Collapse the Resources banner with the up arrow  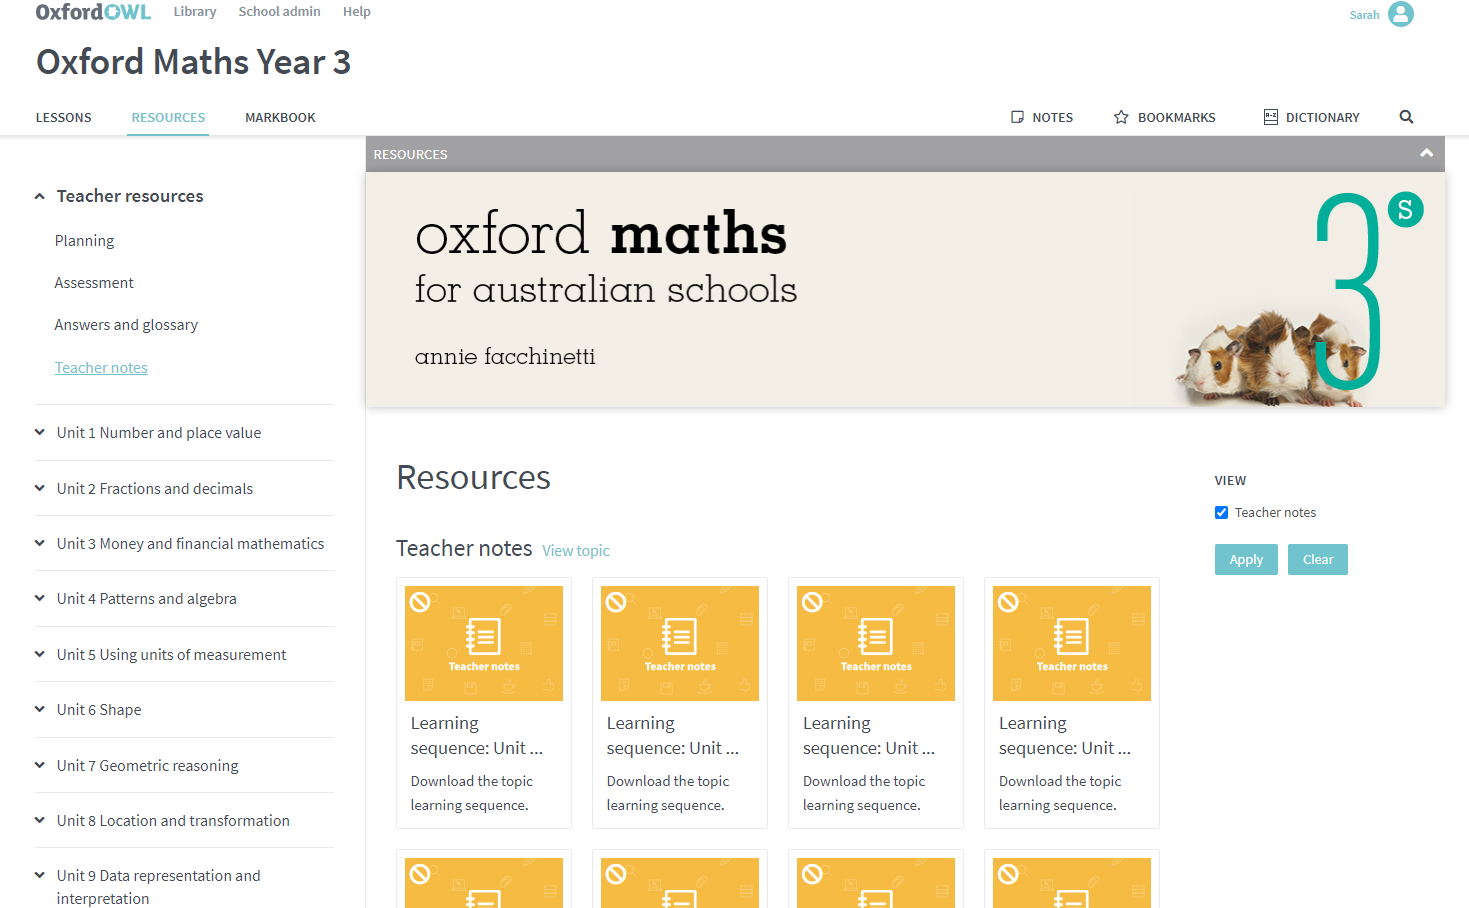(x=1427, y=153)
